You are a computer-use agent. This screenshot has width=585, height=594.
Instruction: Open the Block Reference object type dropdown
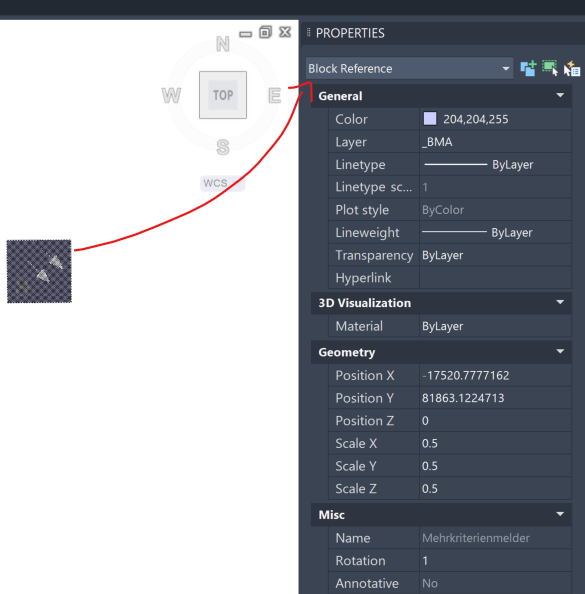[x=409, y=69]
